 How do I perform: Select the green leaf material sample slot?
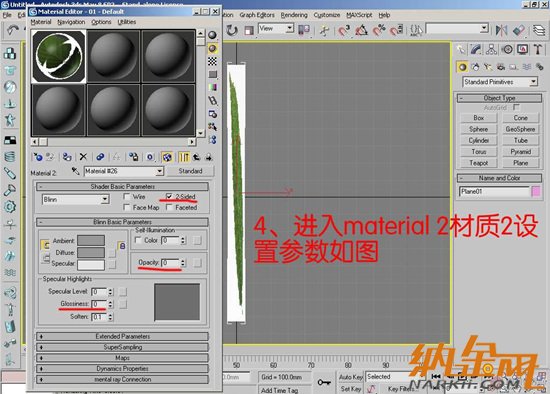point(59,56)
